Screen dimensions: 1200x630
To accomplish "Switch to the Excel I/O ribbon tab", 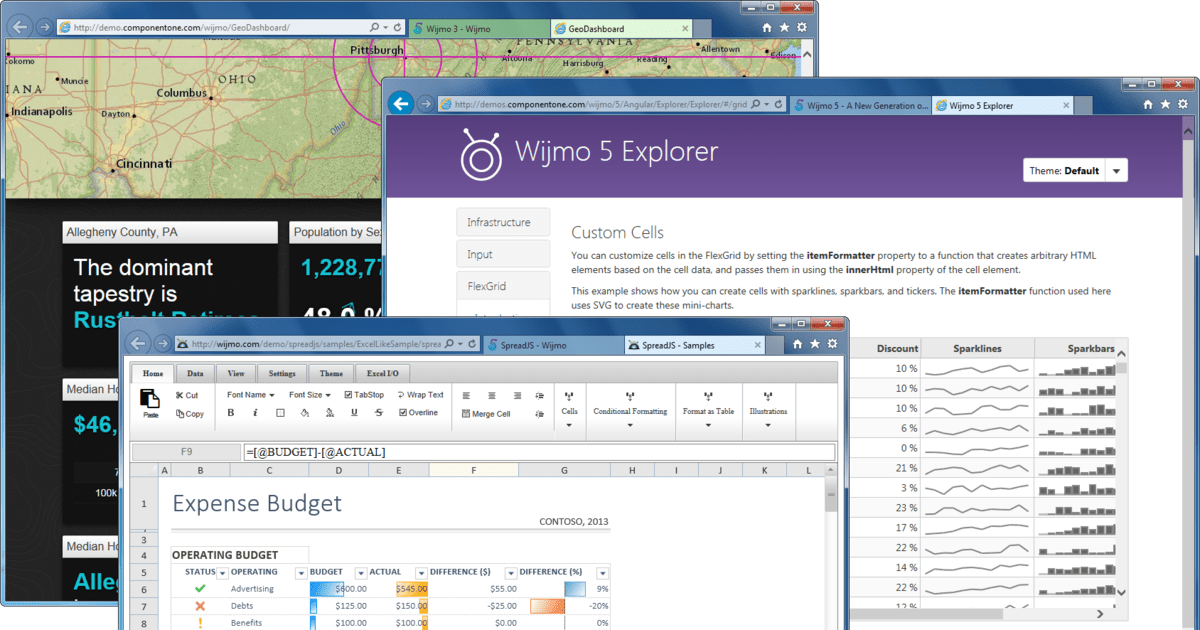I will 382,373.
